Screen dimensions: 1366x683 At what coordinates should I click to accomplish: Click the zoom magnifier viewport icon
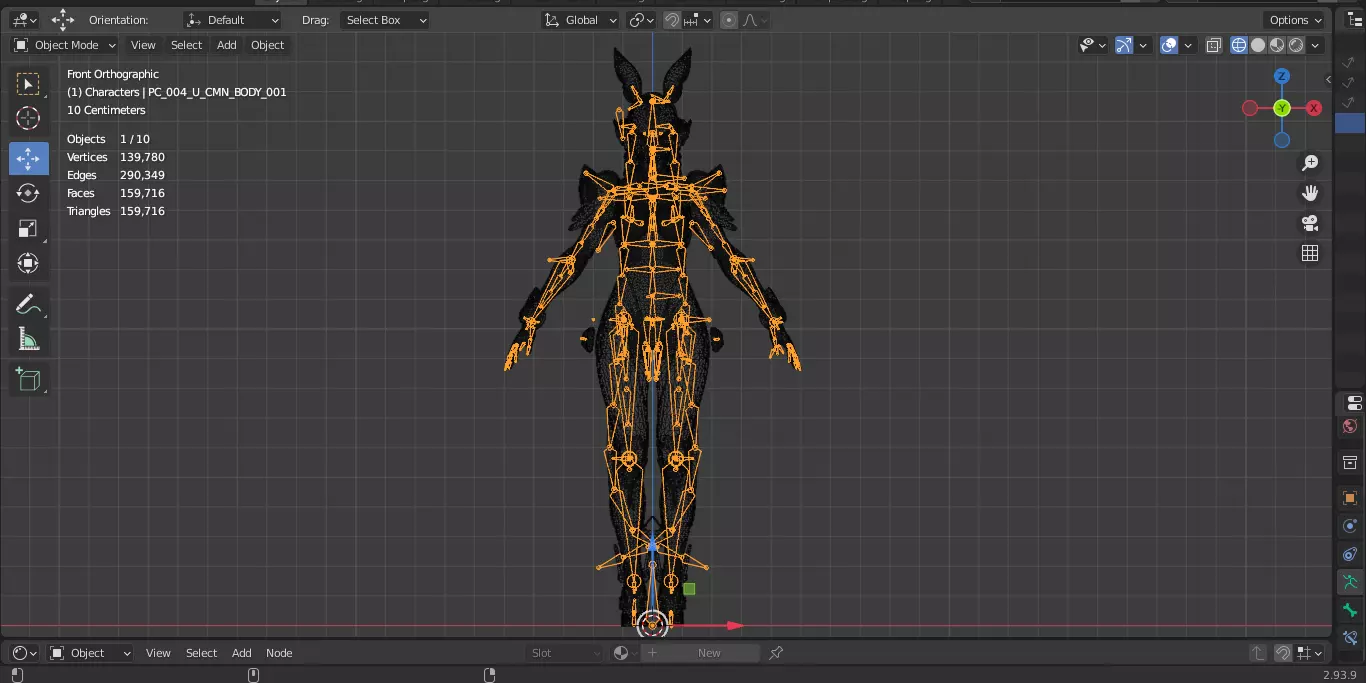1310,163
